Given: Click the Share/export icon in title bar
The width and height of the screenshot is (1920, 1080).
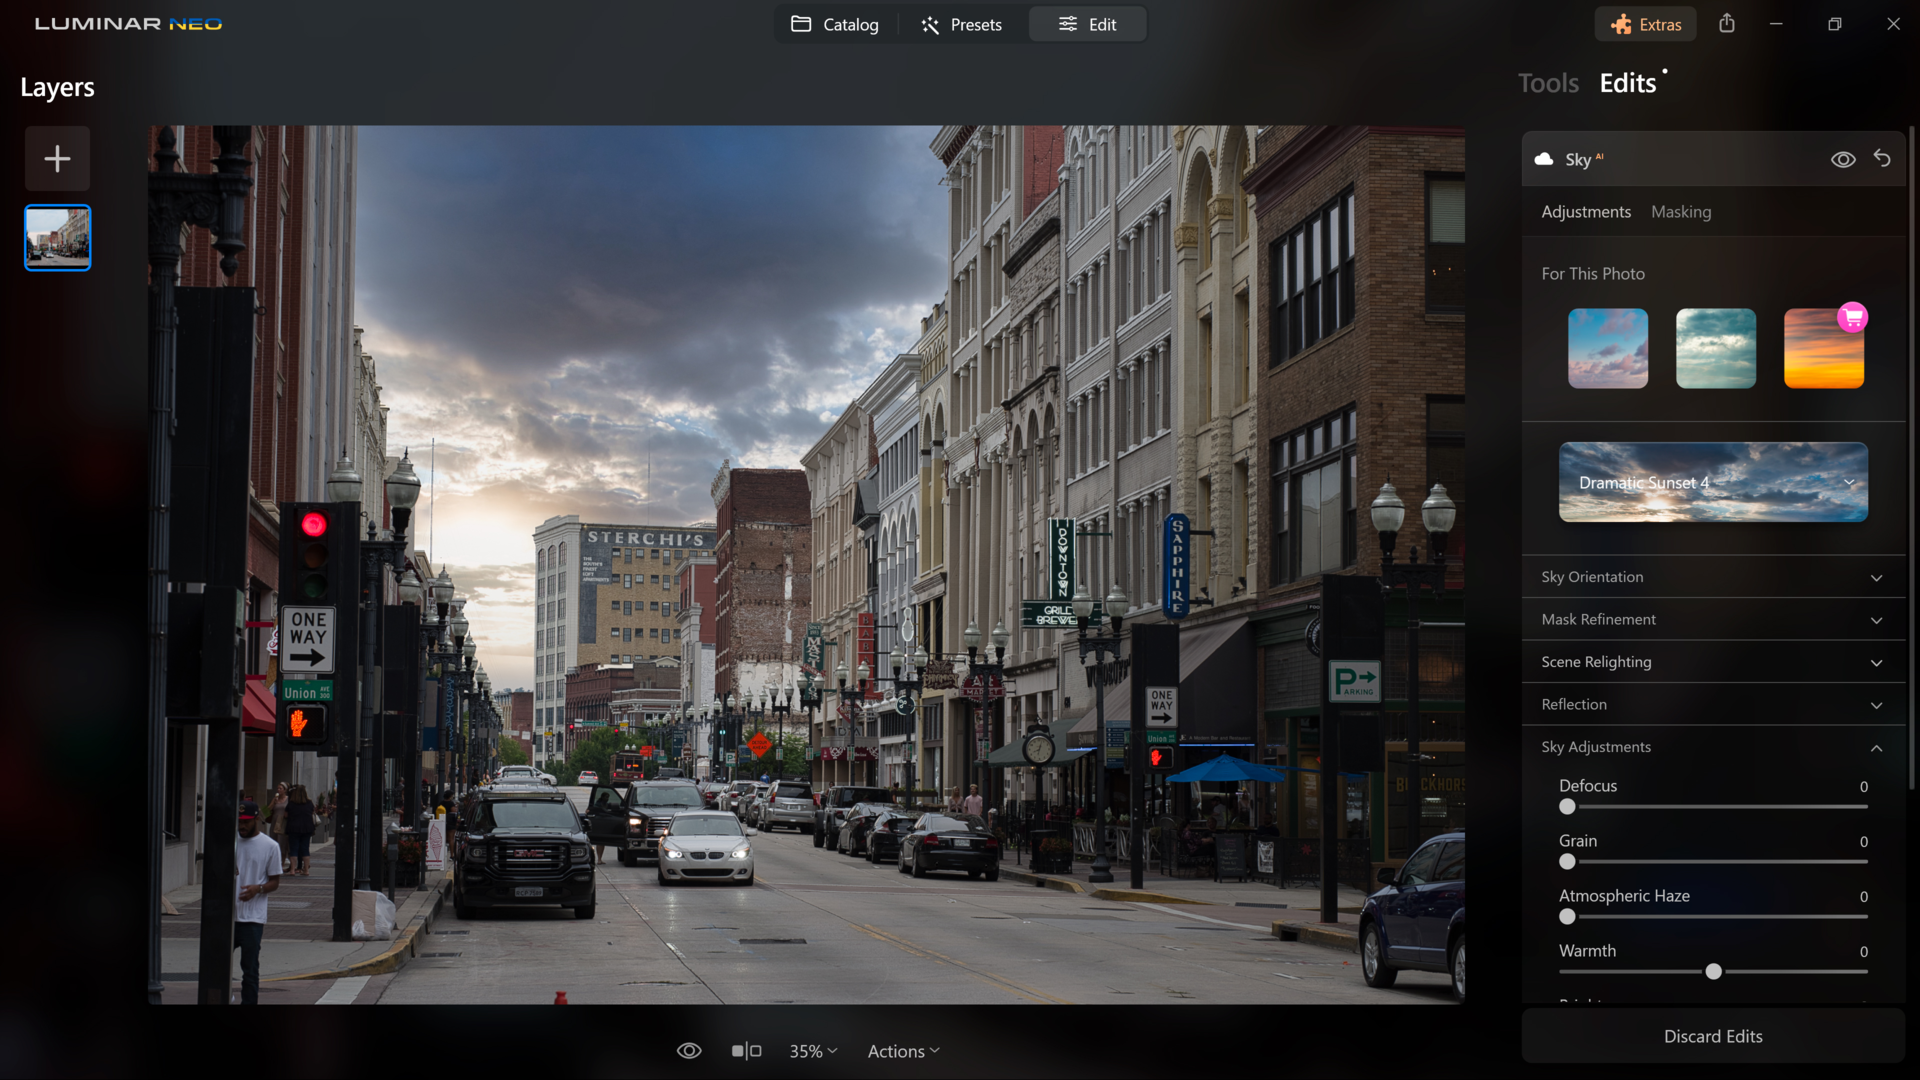Looking at the screenshot, I should (x=1727, y=23).
